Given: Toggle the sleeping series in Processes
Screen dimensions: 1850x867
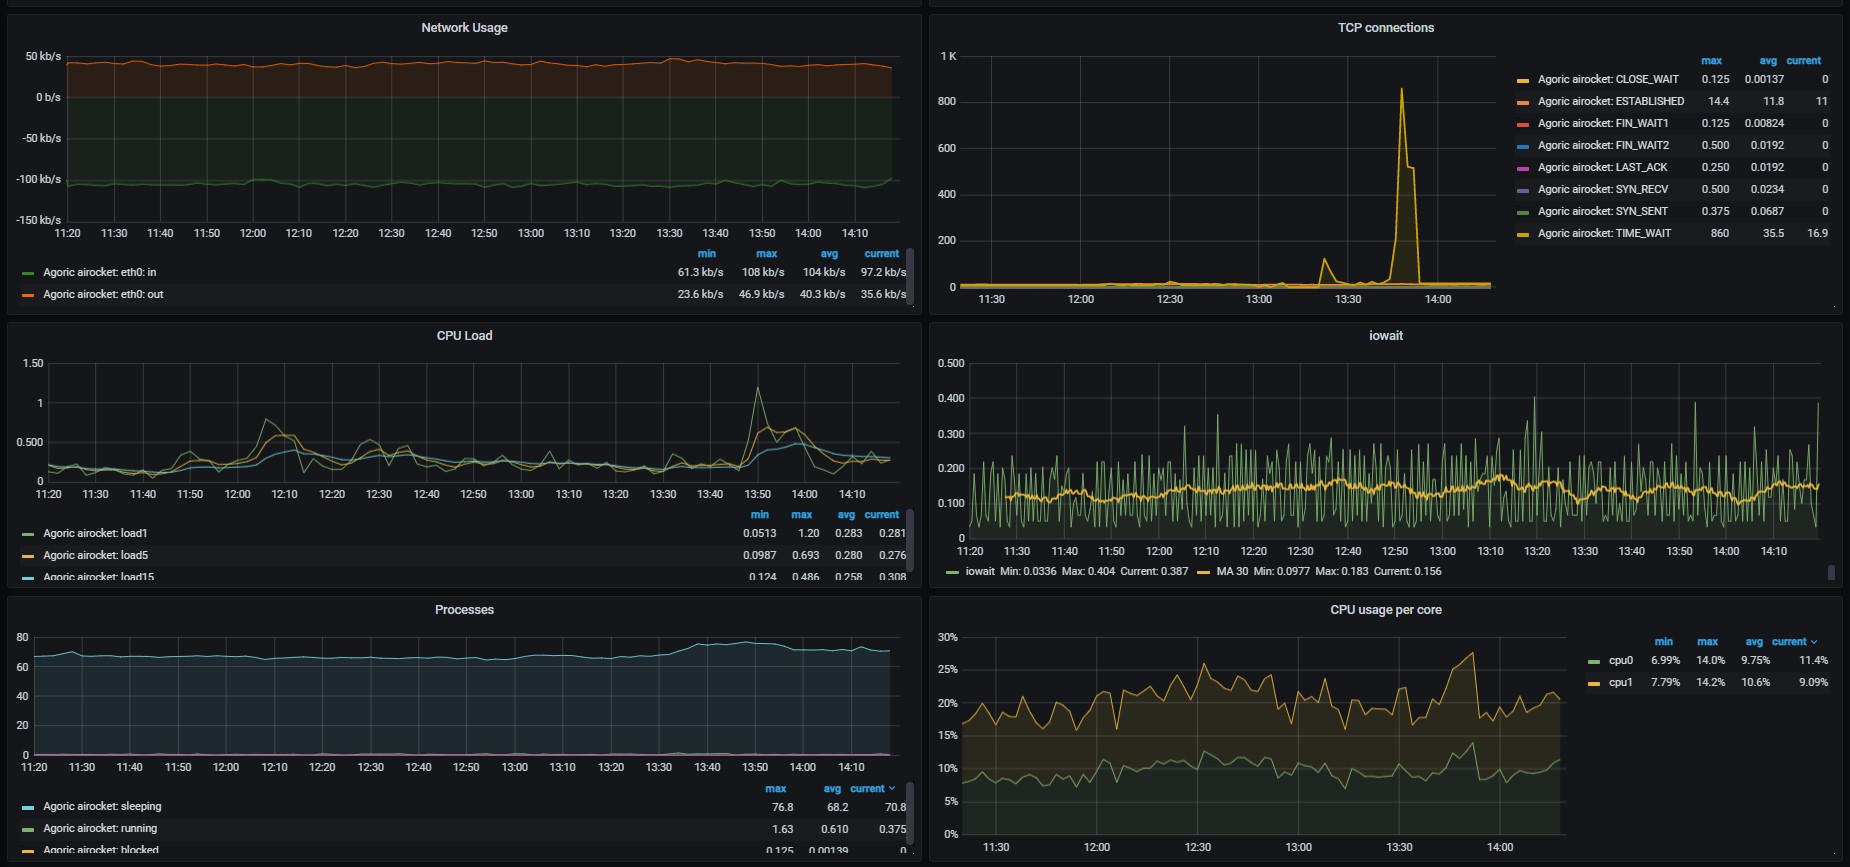Looking at the screenshot, I should pos(102,806).
